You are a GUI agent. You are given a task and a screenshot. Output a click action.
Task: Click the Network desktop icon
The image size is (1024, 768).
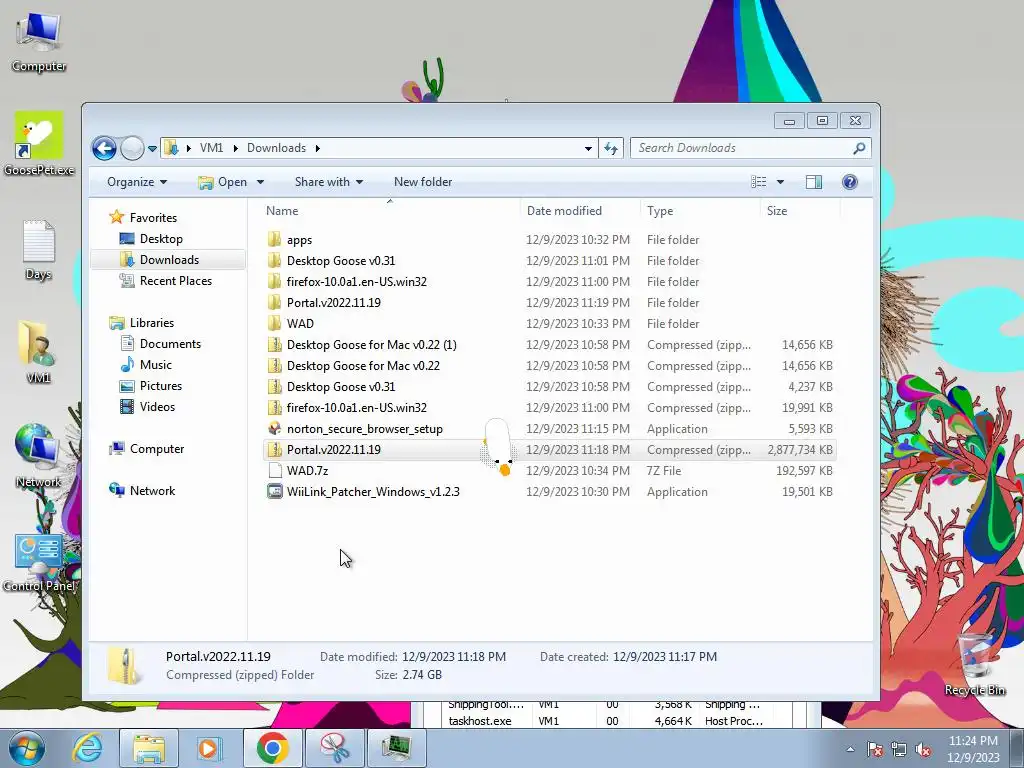(x=38, y=456)
